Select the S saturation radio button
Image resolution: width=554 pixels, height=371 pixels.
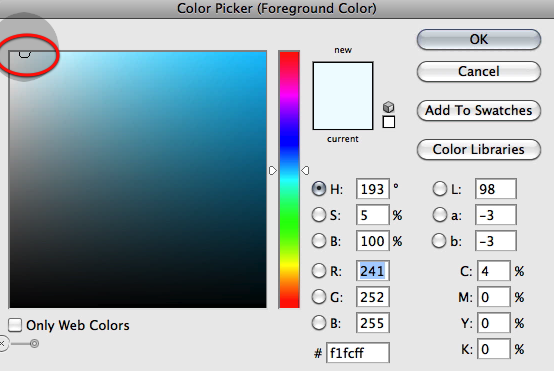click(319, 215)
